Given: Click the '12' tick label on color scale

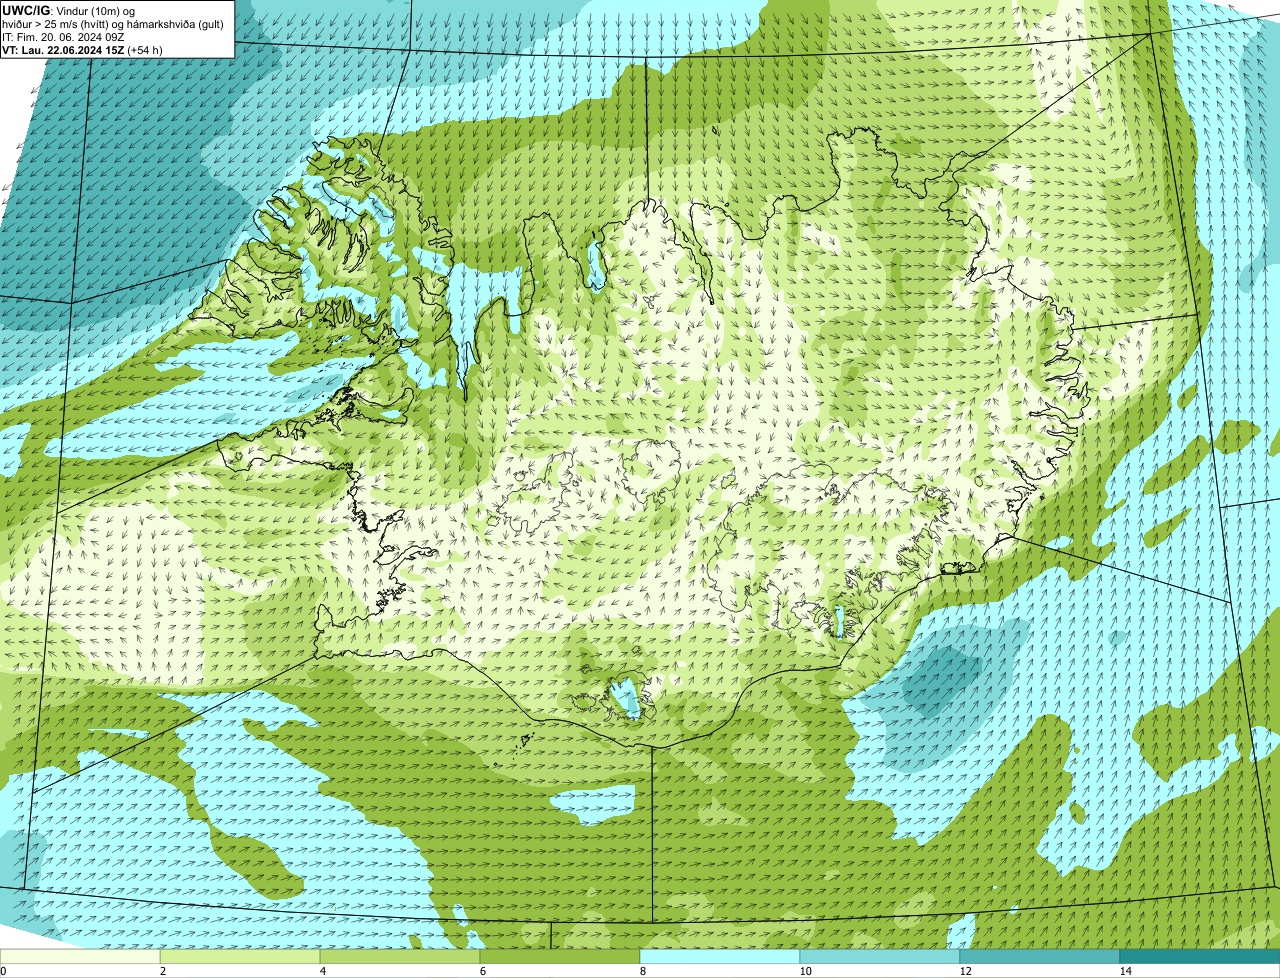Looking at the screenshot, I should click(965, 971).
